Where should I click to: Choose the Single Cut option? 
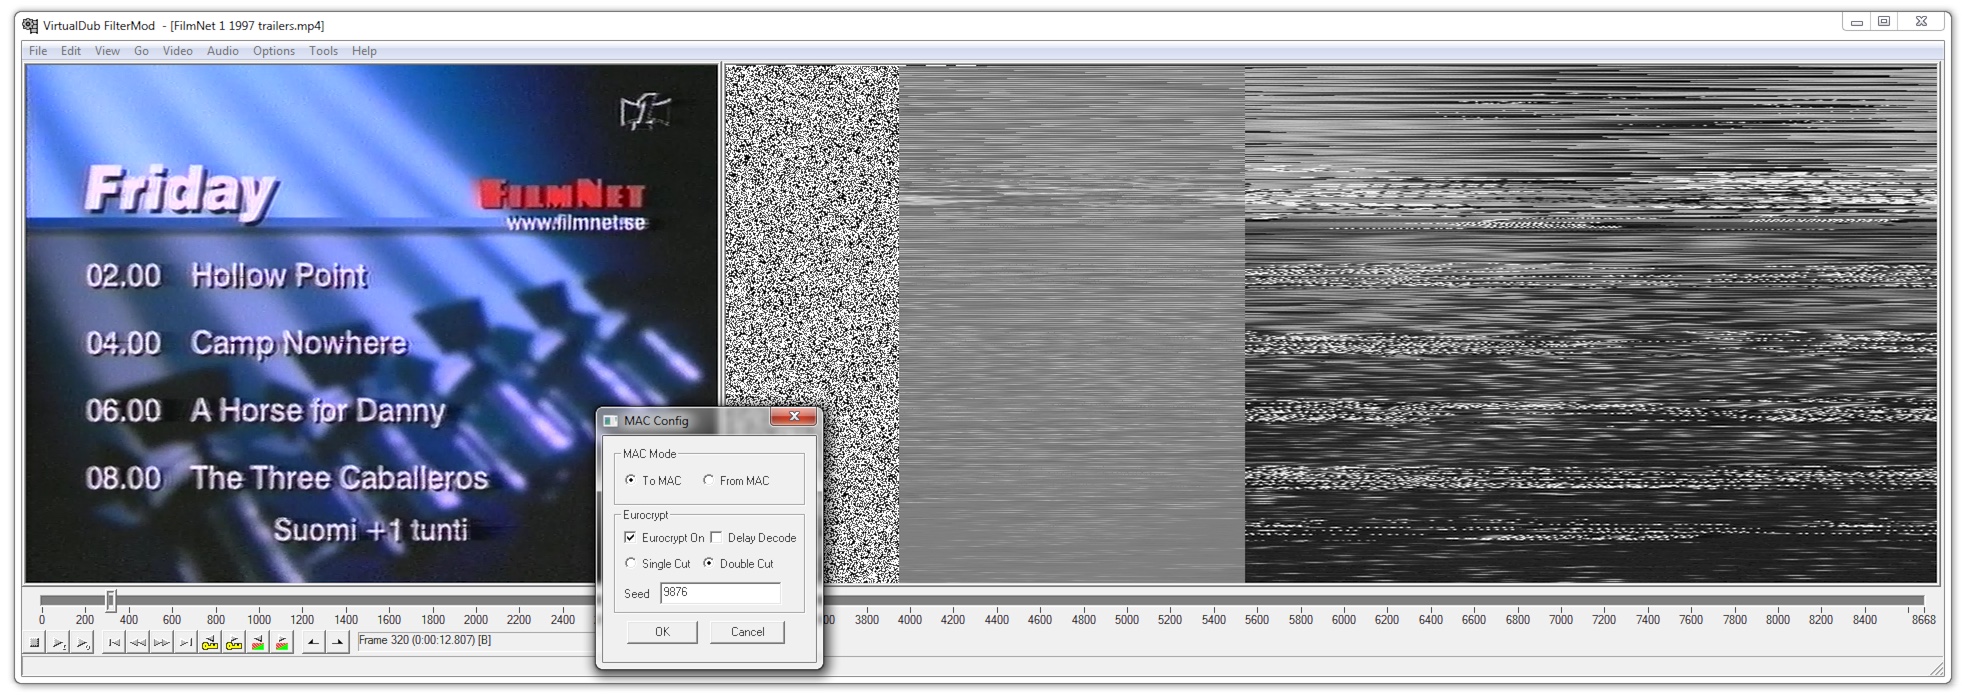(657, 564)
